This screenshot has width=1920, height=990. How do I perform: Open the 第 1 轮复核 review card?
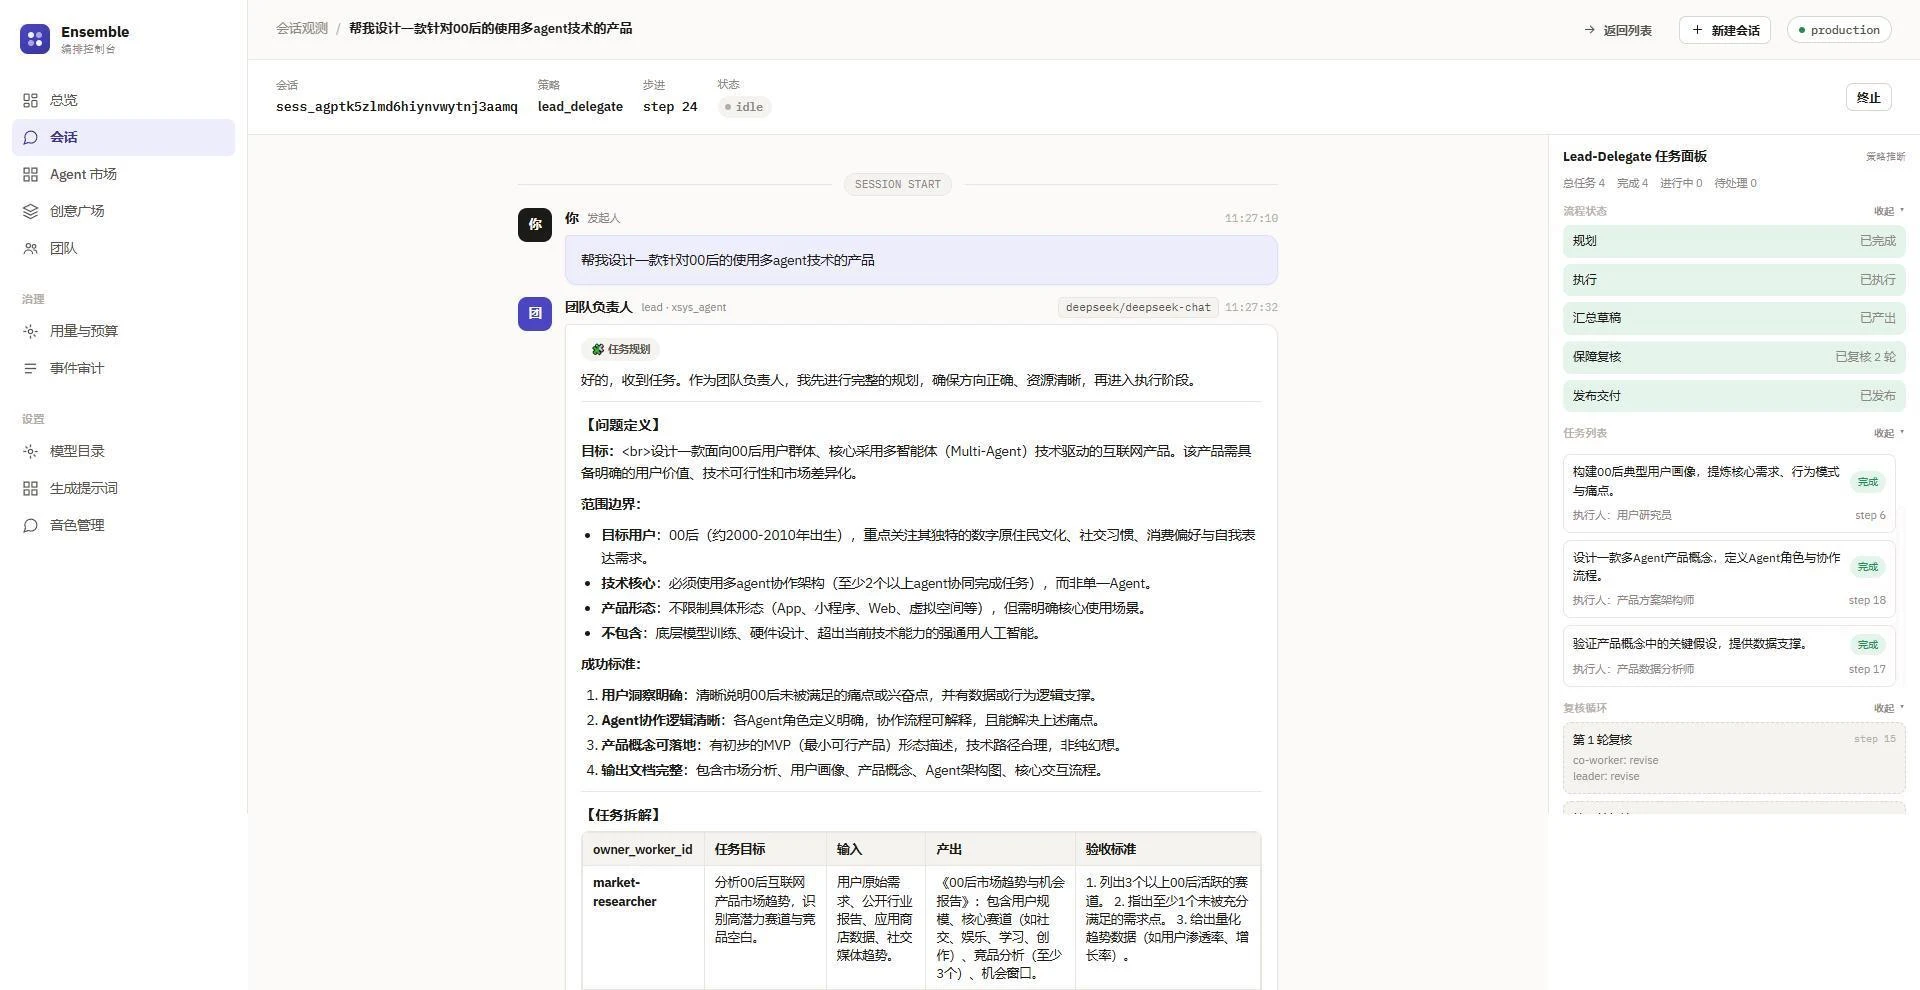[1734, 758]
